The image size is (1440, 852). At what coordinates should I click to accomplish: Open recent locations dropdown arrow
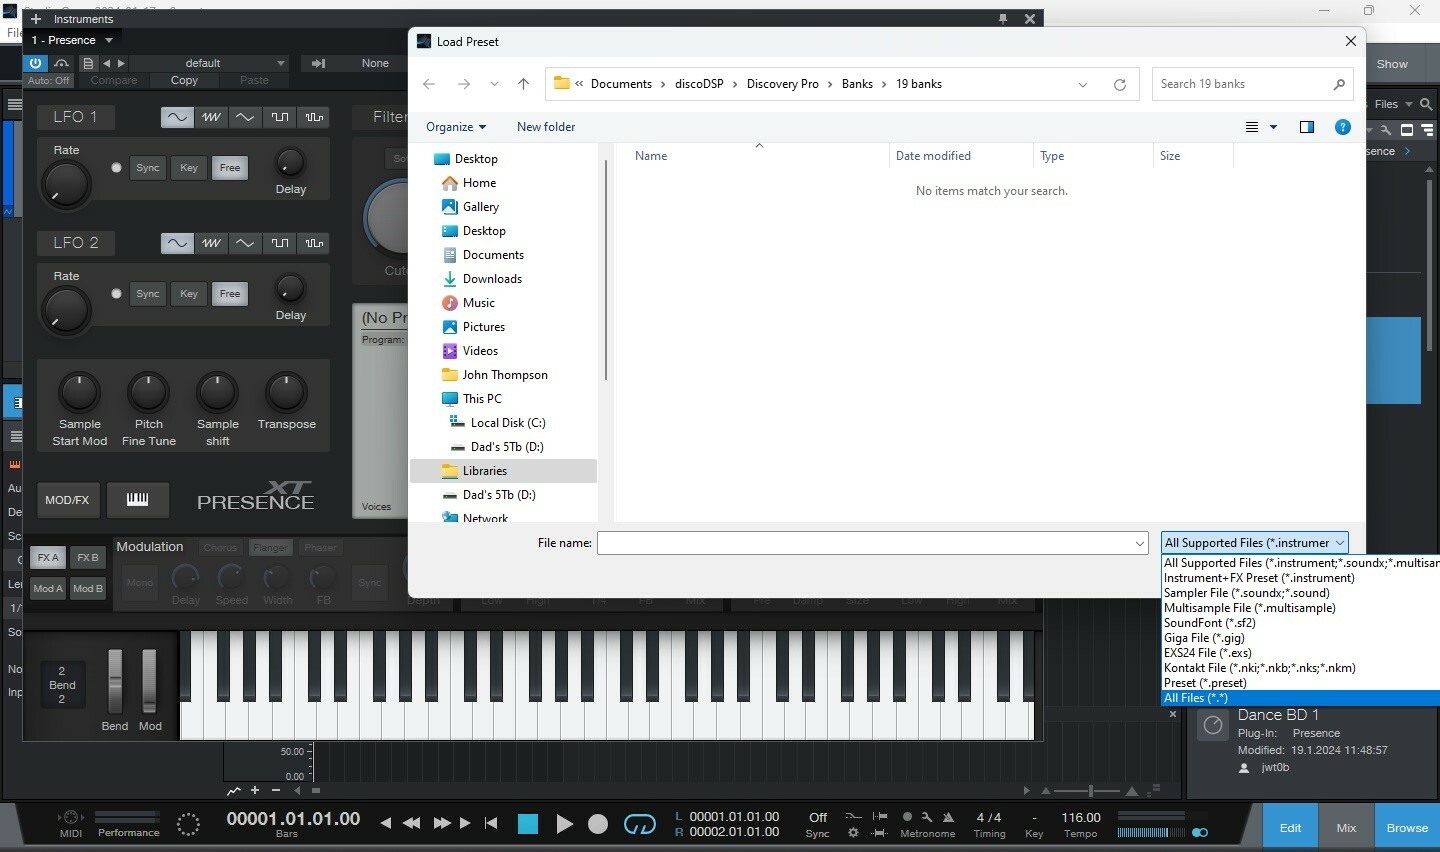tap(494, 84)
